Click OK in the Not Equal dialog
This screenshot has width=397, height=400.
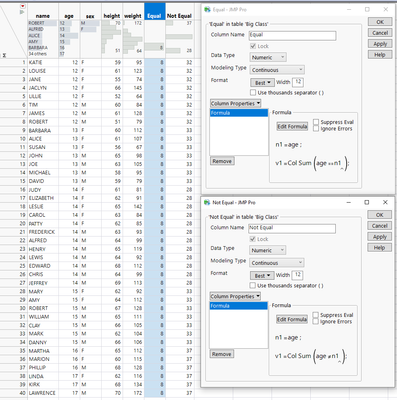pyautogui.click(x=380, y=215)
